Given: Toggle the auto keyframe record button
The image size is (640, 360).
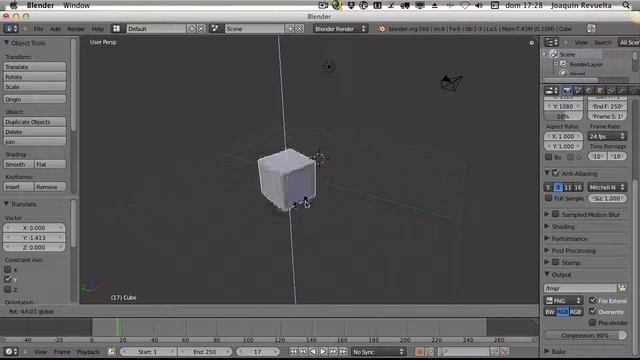Looking at the screenshot, I should (419, 351).
